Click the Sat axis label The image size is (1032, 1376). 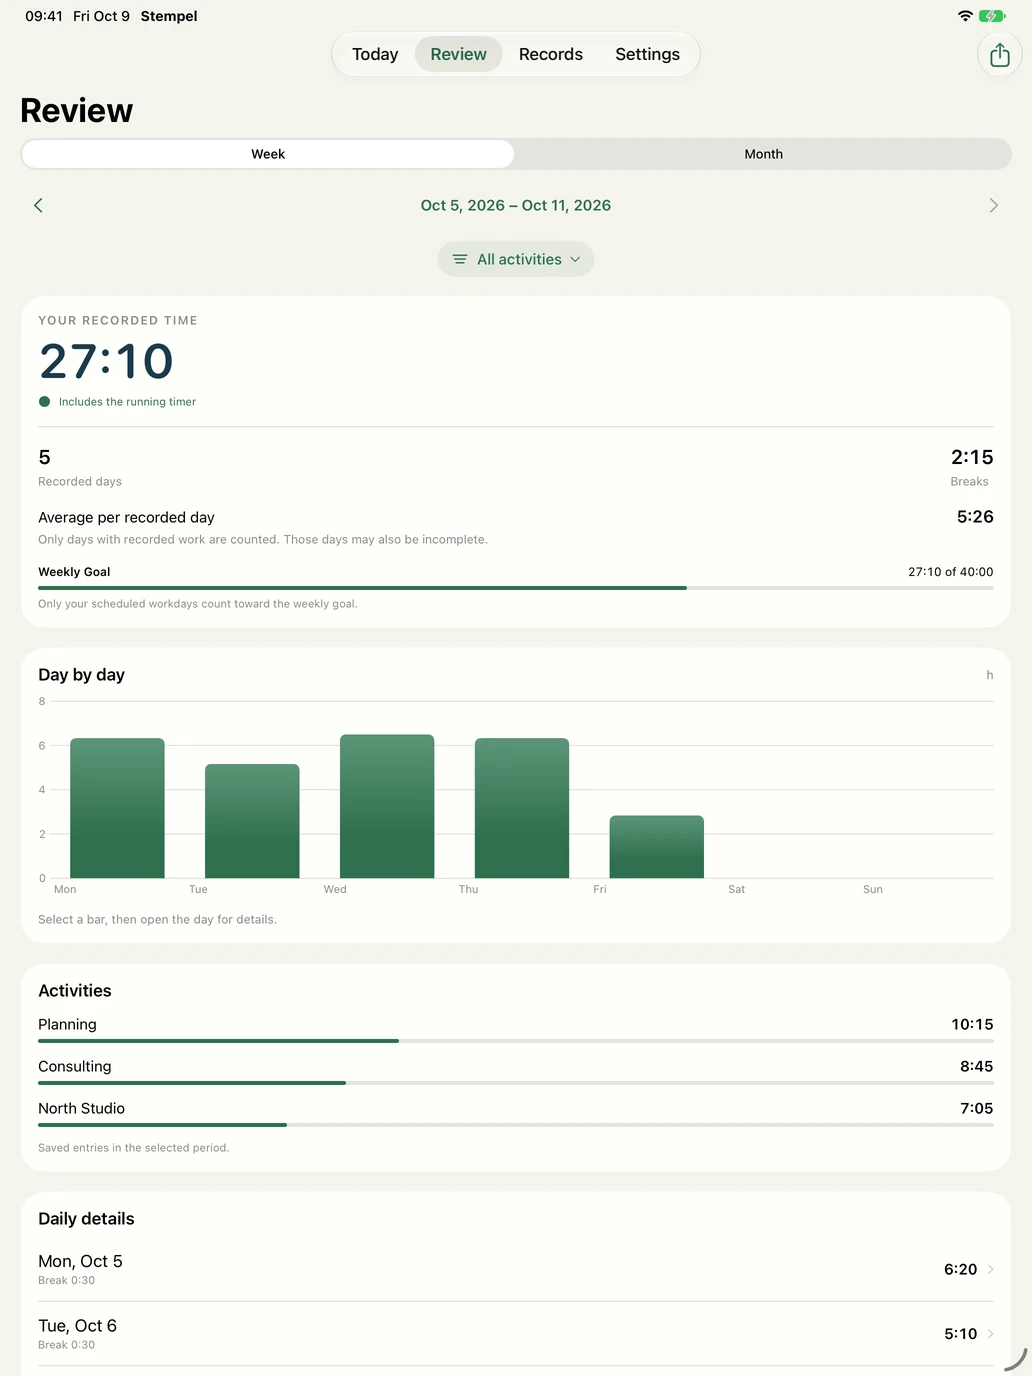[736, 889]
